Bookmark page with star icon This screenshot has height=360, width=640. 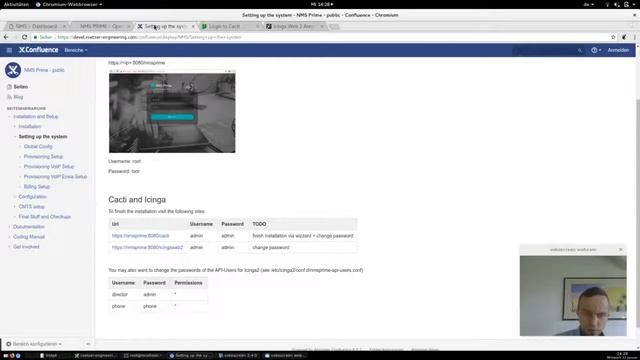point(613,37)
